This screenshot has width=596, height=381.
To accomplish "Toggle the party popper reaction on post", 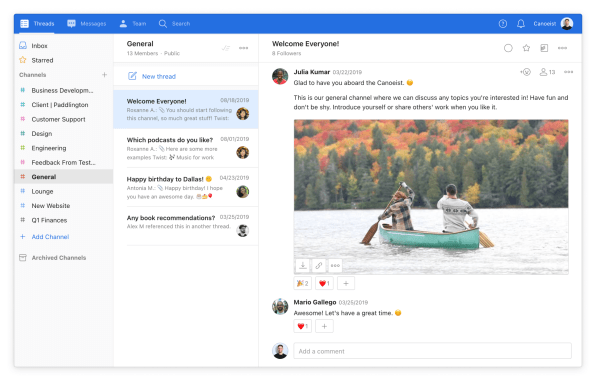I will [x=303, y=283].
